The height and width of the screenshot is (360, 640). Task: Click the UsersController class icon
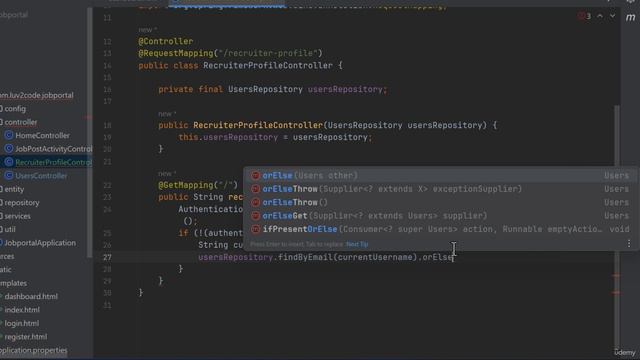point(9,176)
